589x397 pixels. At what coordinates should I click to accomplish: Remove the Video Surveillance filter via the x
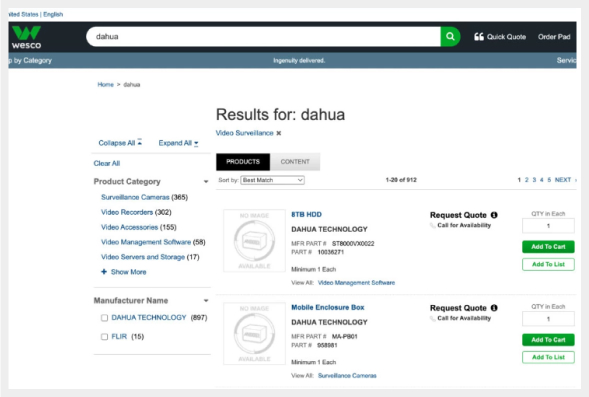pos(279,133)
